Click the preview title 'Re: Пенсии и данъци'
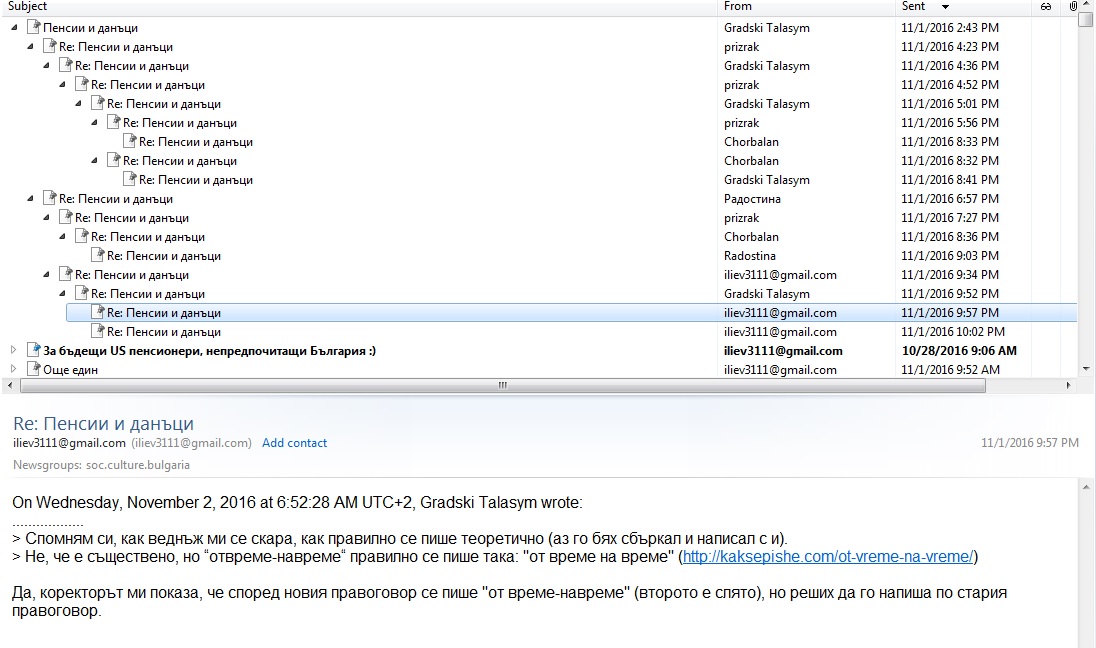 click(103, 423)
